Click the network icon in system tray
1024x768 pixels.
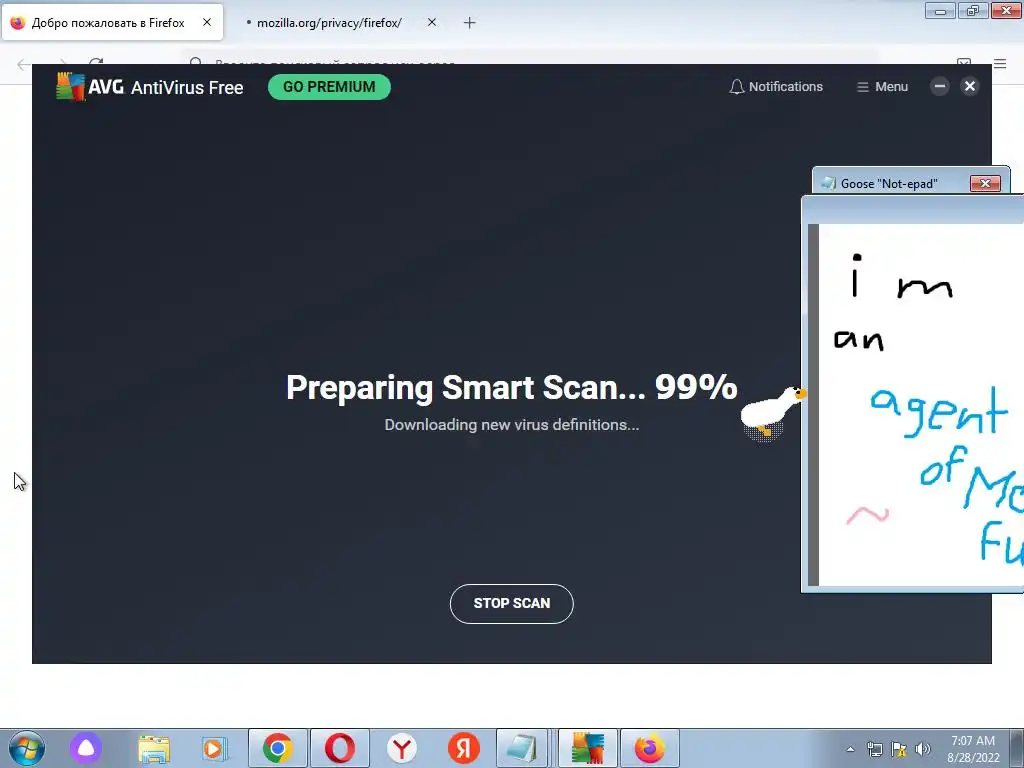click(x=874, y=749)
